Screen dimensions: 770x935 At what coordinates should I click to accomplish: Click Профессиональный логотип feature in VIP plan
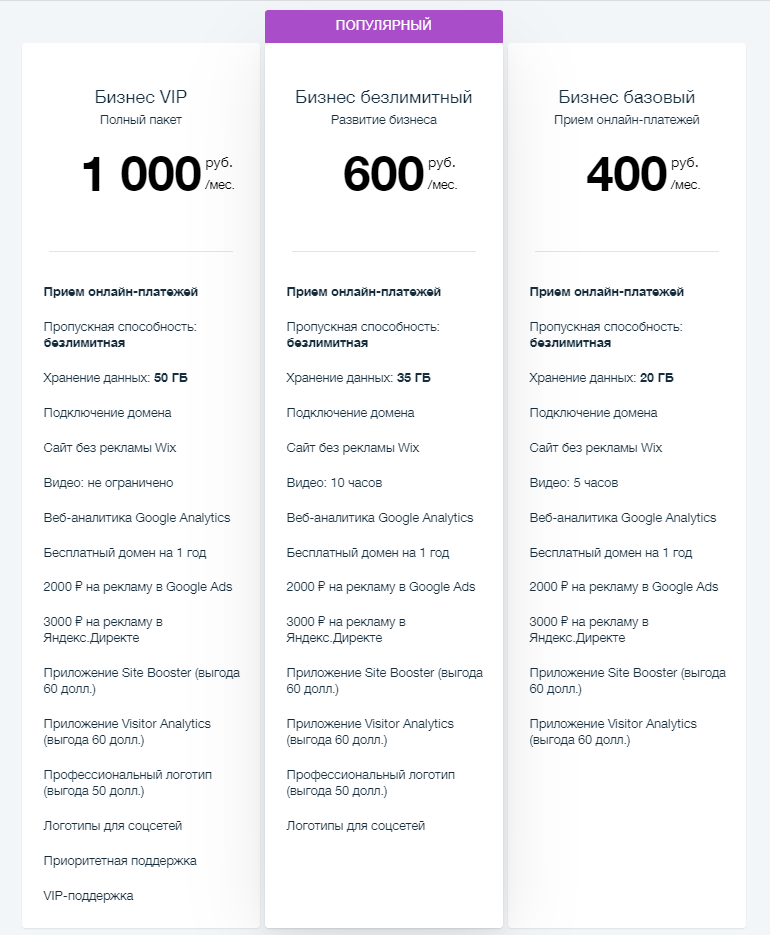128,783
